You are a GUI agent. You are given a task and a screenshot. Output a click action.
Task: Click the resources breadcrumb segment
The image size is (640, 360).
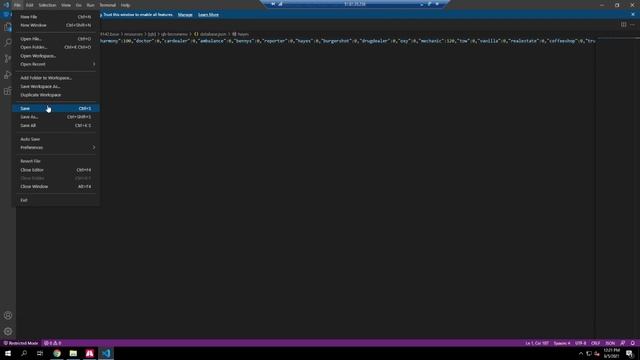pos(133,34)
